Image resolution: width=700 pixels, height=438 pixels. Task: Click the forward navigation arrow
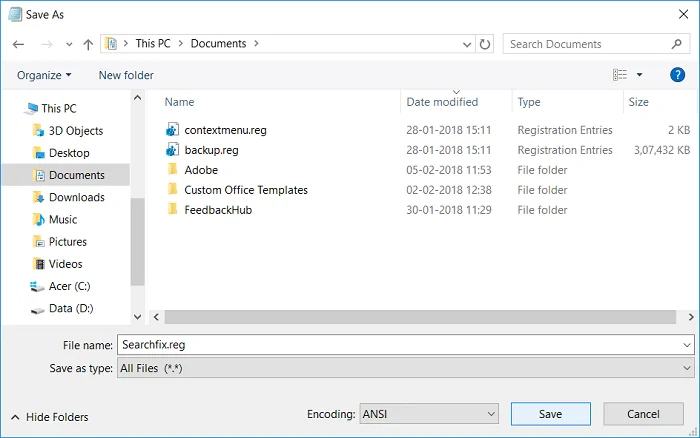(46, 44)
